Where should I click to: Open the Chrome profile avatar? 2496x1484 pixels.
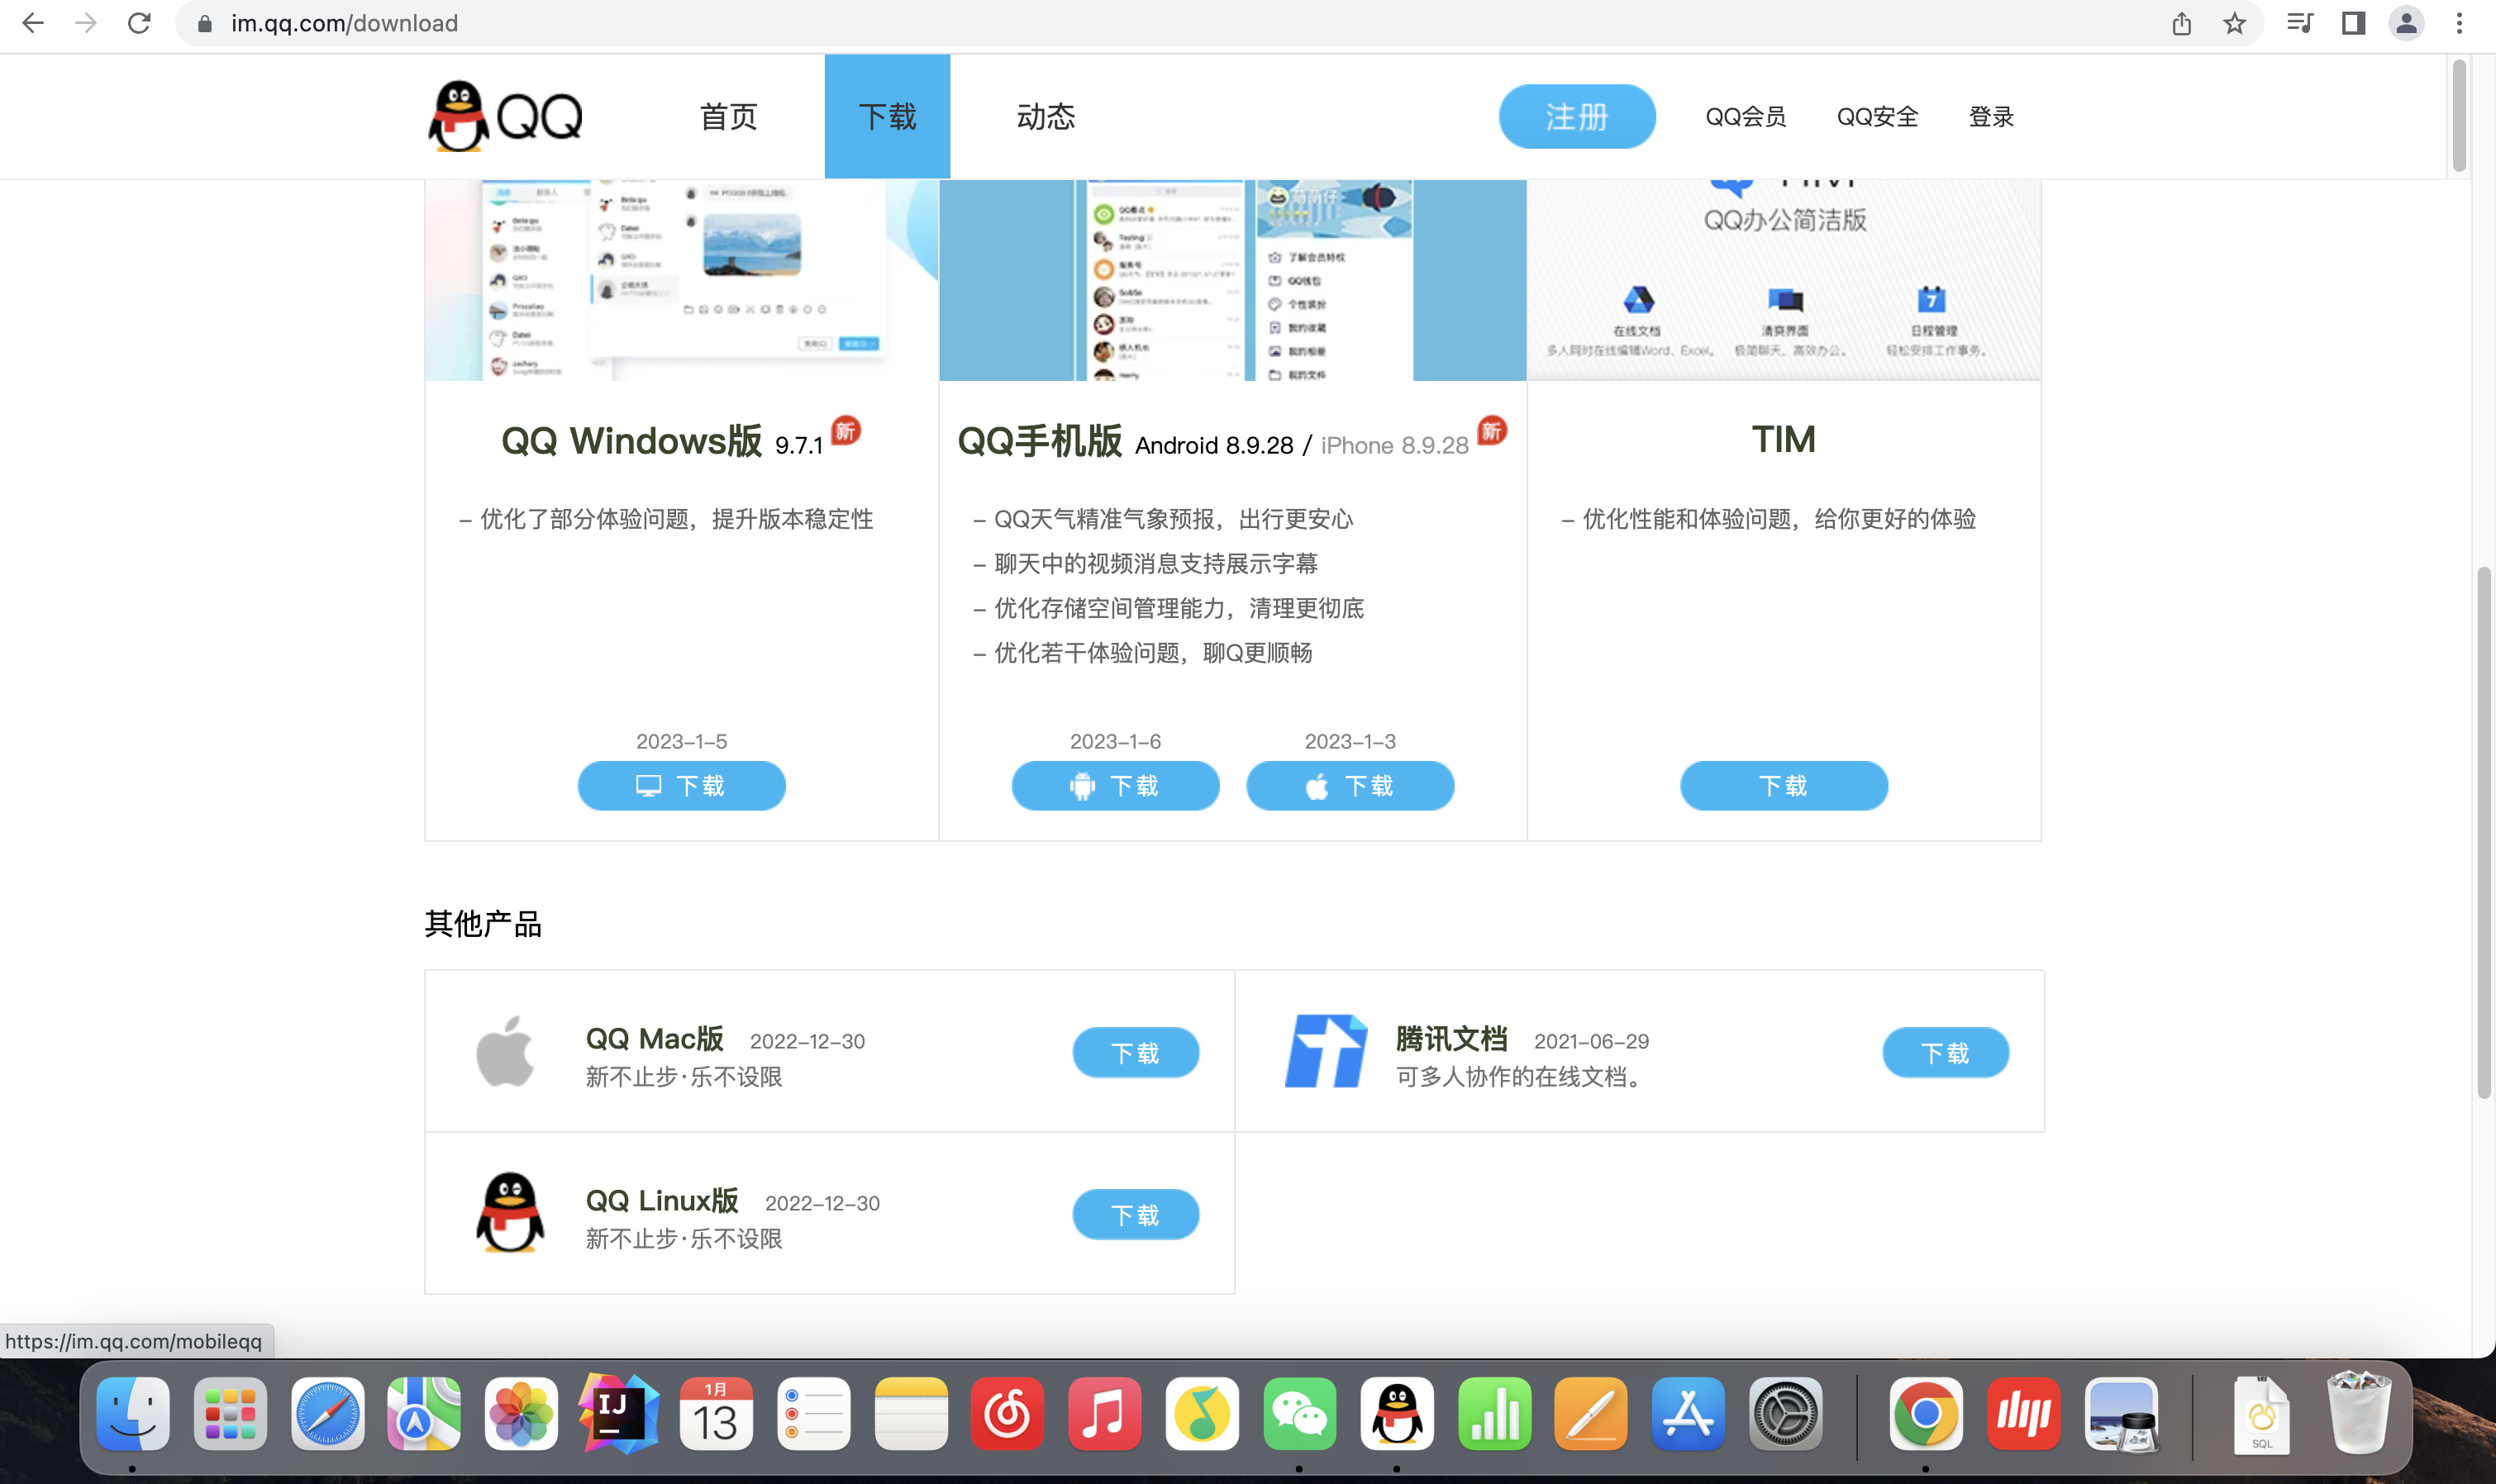coord(2406,23)
